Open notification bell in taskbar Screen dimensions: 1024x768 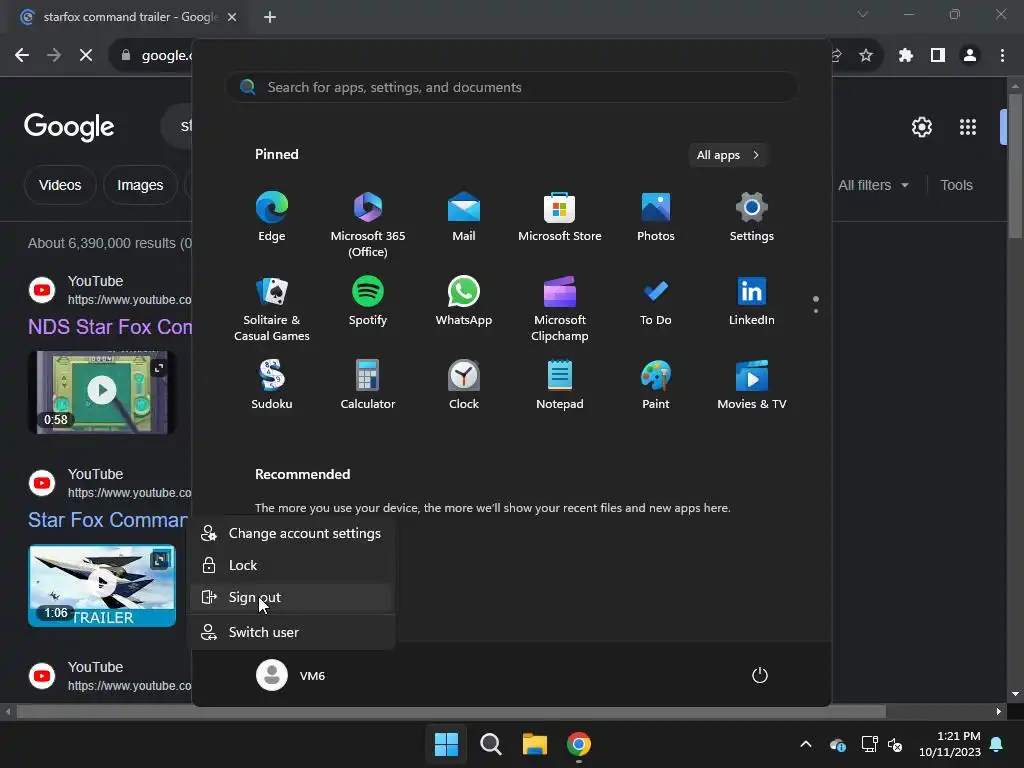[x=997, y=744]
